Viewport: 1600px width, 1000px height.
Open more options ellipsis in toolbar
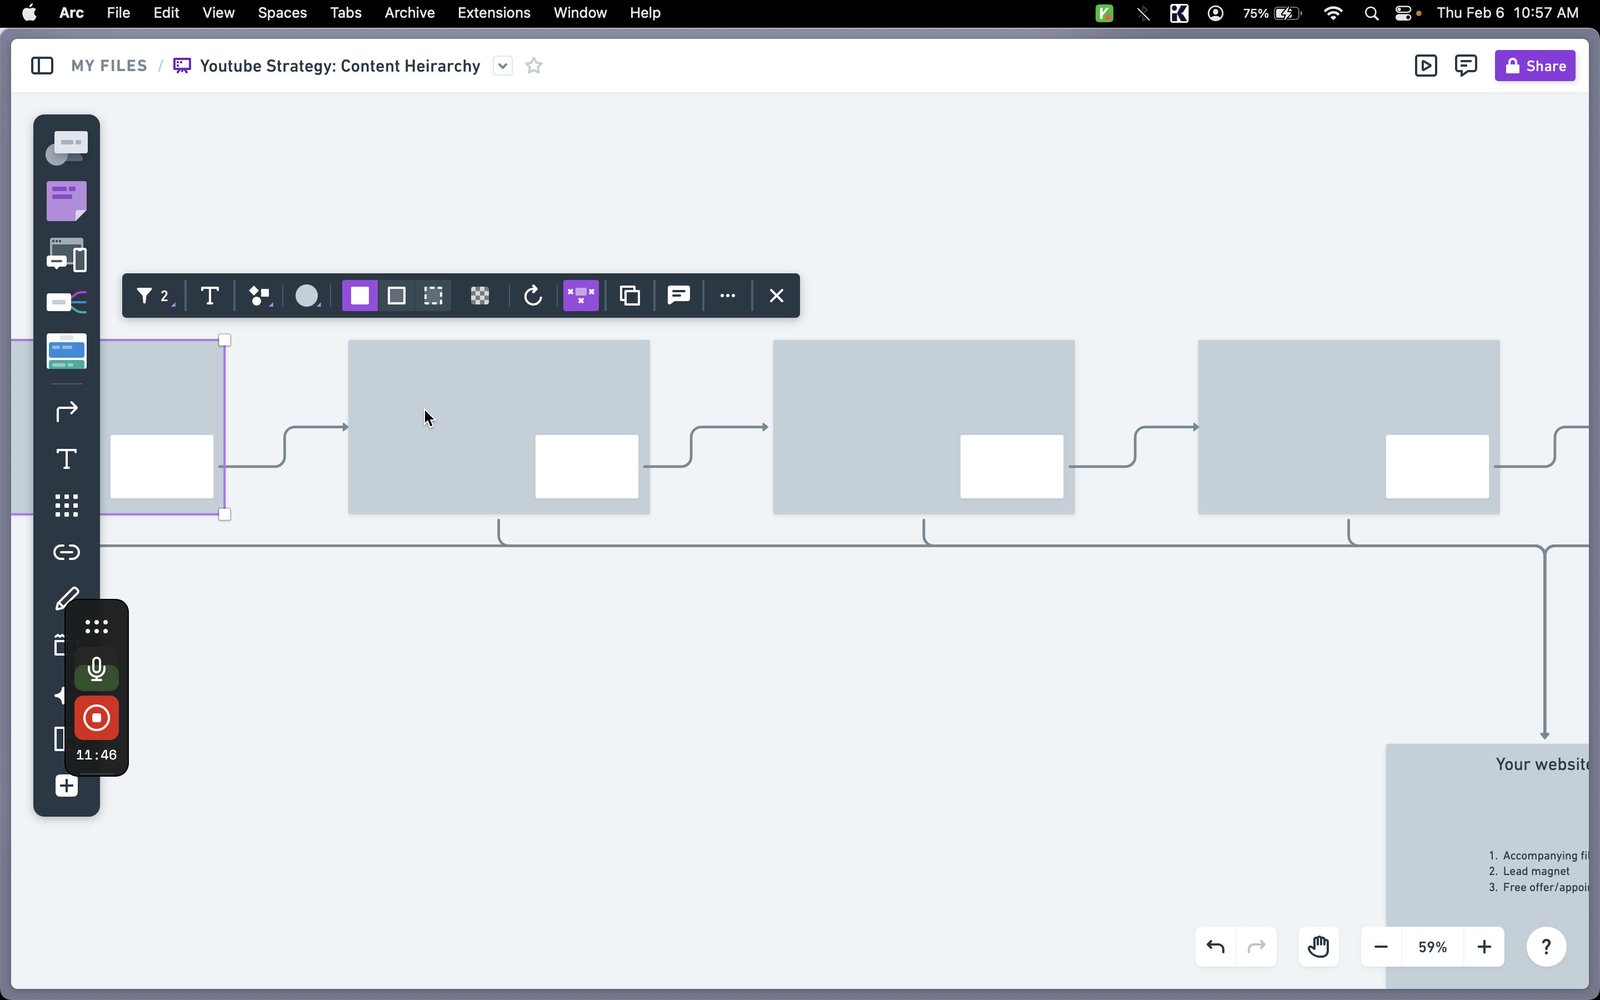(727, 296)
